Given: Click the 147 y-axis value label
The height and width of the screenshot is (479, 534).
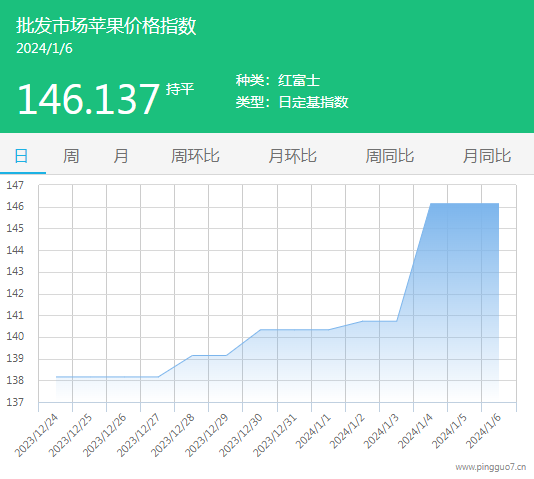Looking at the screenshot, I should 15,186.
